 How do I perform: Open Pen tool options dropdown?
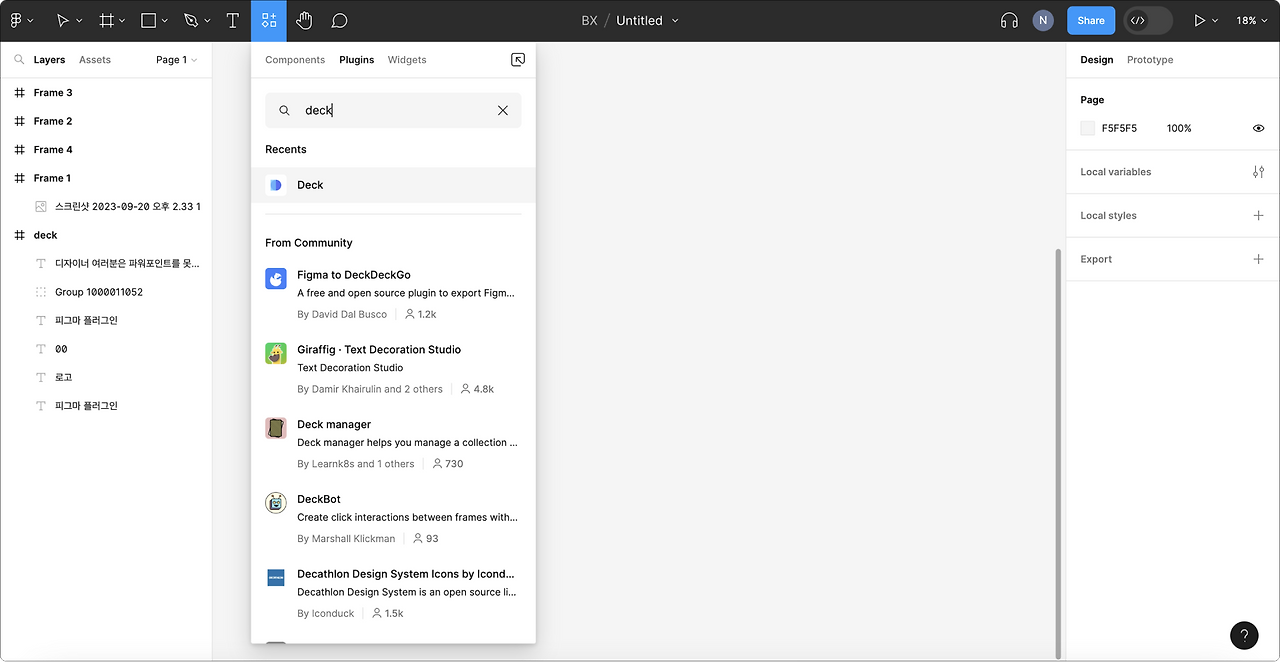(x=207, y=21)
